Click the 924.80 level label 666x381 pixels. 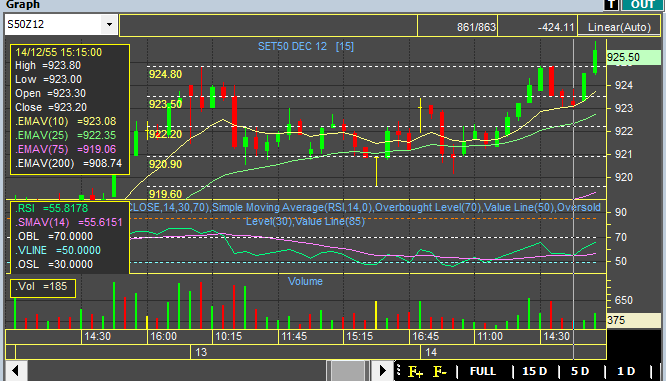165,74
